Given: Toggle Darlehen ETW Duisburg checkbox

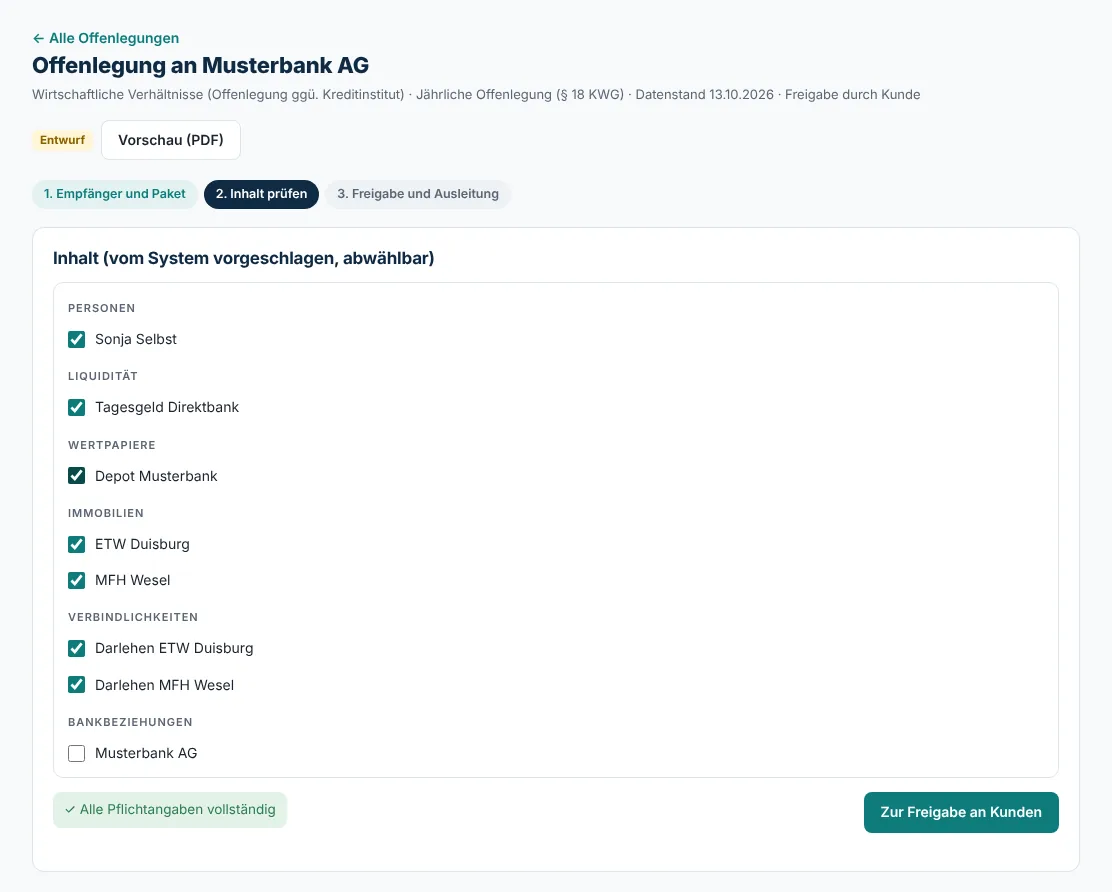Looking at the screenshot, I should point(77,649).
